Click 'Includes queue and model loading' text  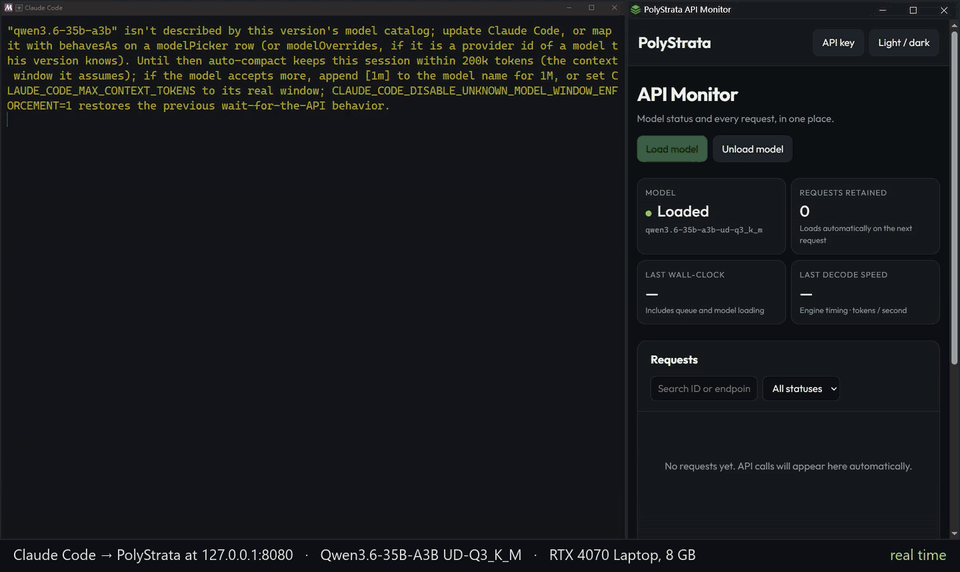(x=704, y=310)
